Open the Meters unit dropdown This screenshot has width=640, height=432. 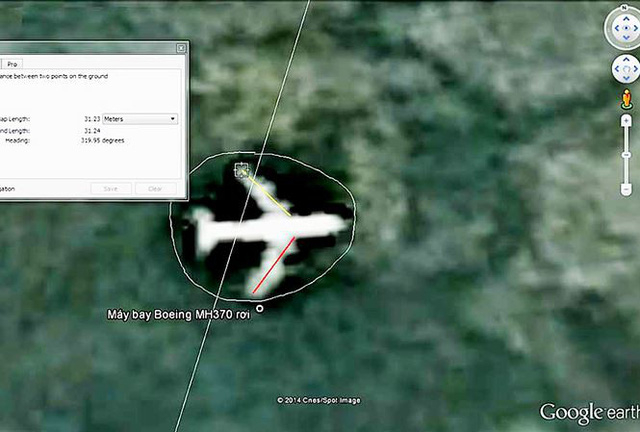click(x=139, y=118)
